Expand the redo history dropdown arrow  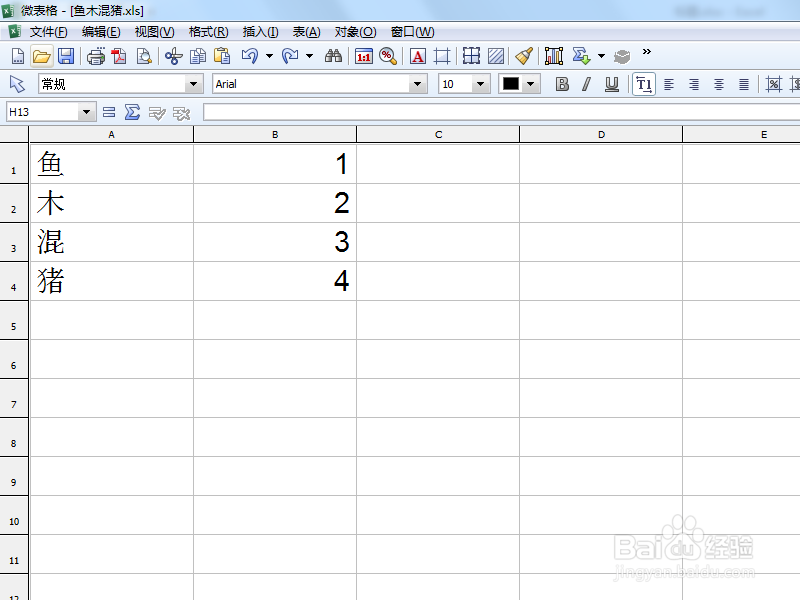(x=309, y=56)
